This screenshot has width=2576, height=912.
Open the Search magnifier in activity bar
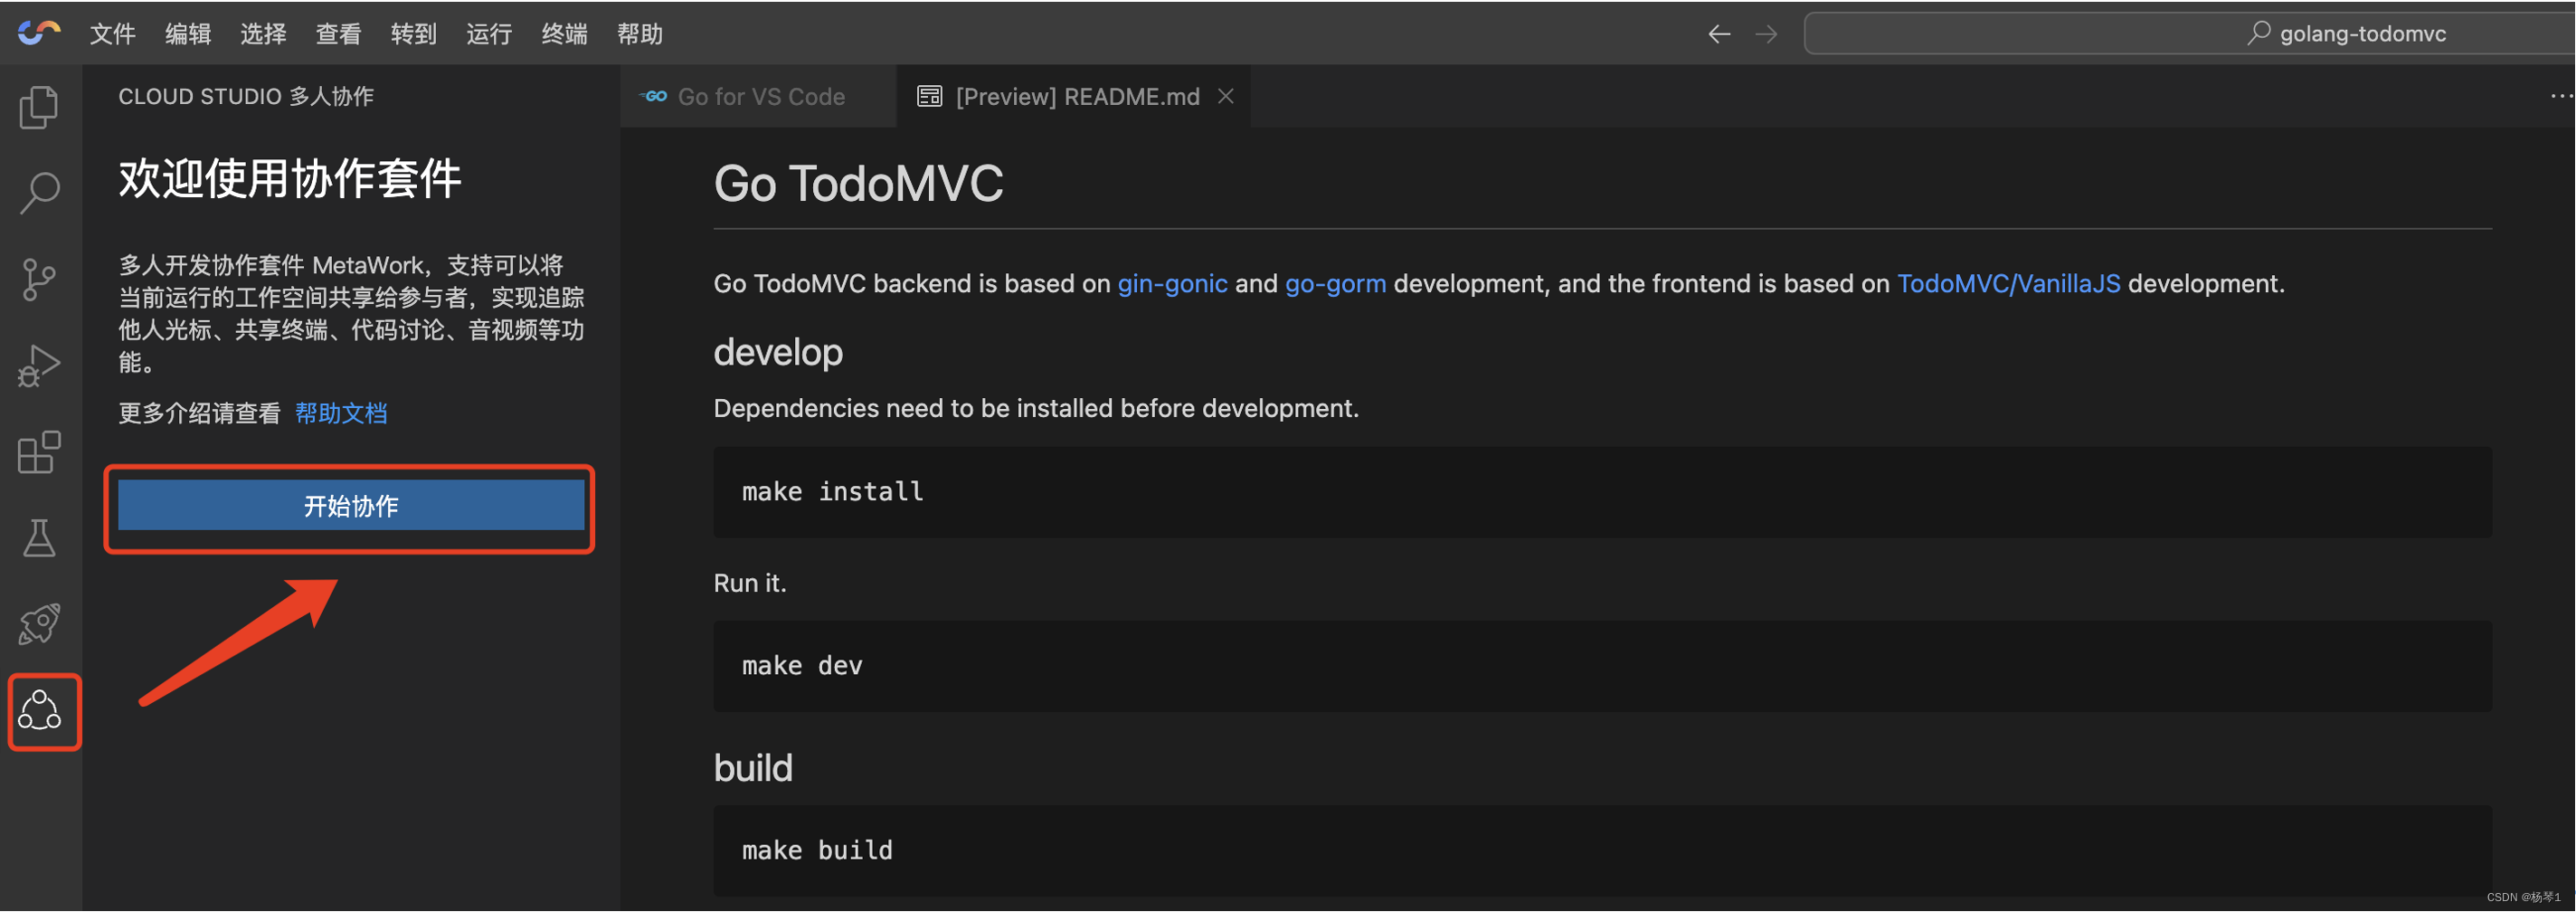[x=39, y=193]
